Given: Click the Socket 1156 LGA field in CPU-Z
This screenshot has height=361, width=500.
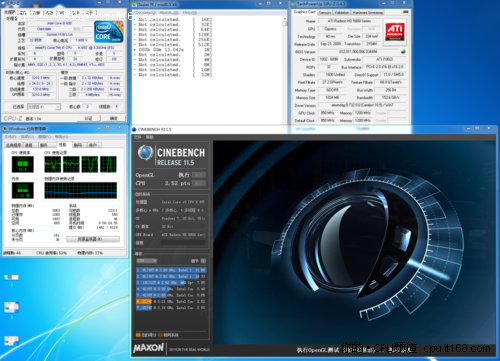Looking at the screenshot, I should point(59,34).
